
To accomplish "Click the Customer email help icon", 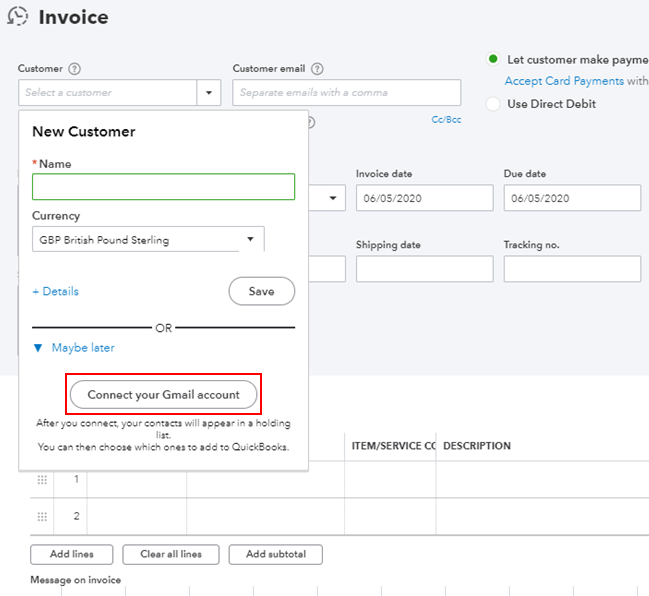I will click(x=317, y=69).
